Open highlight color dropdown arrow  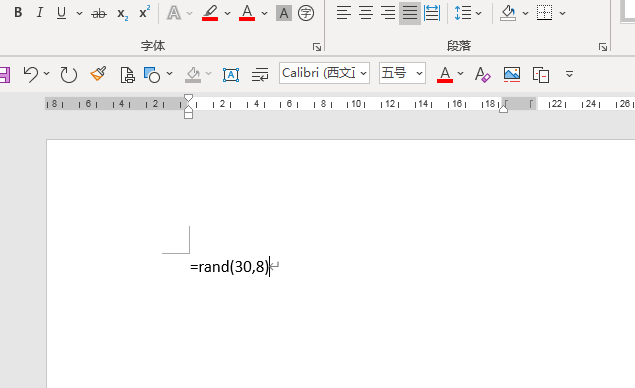pos(228,13)
